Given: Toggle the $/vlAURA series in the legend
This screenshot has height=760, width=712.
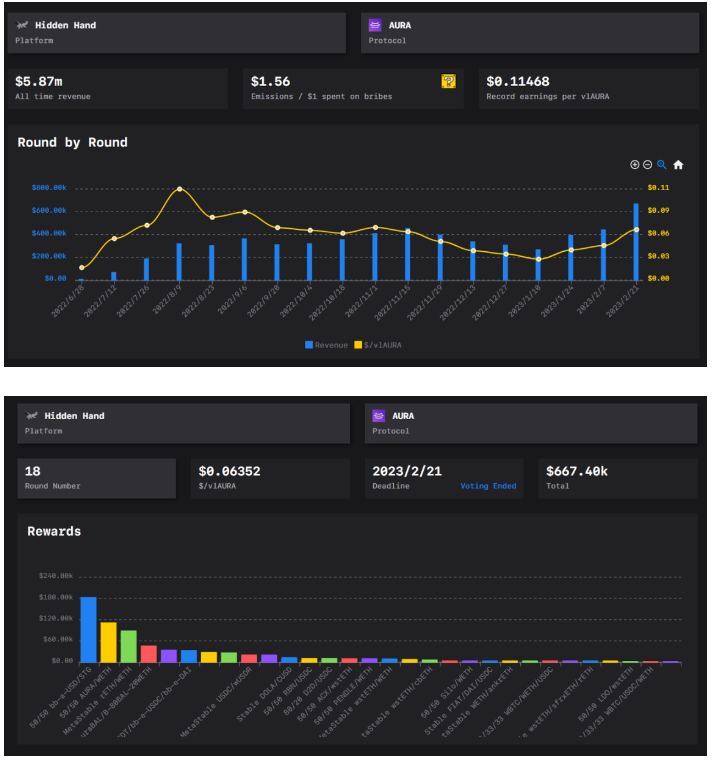Looking at the screenshot, I should [378, 345].
